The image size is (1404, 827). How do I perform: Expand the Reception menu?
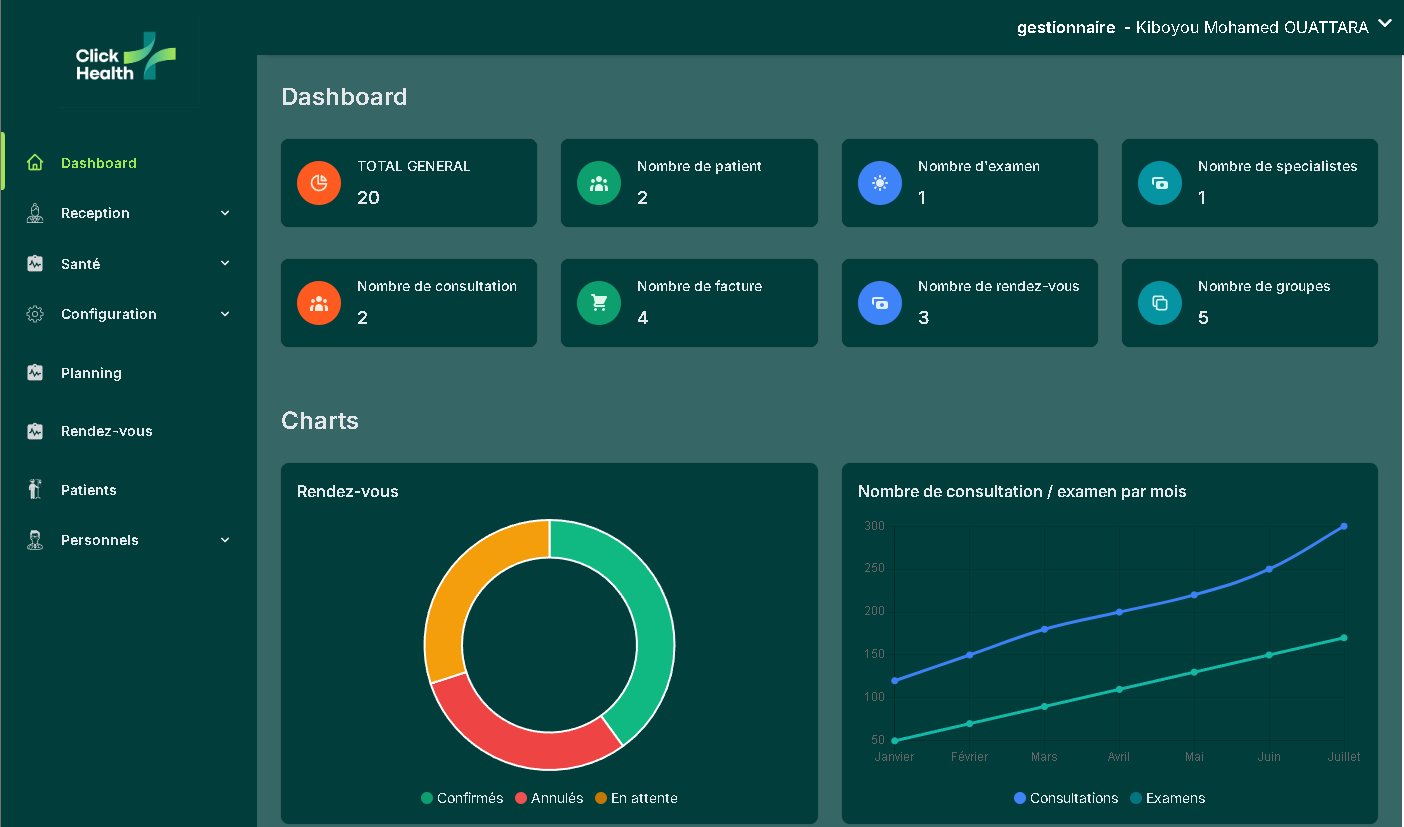(x=95, y=213)
